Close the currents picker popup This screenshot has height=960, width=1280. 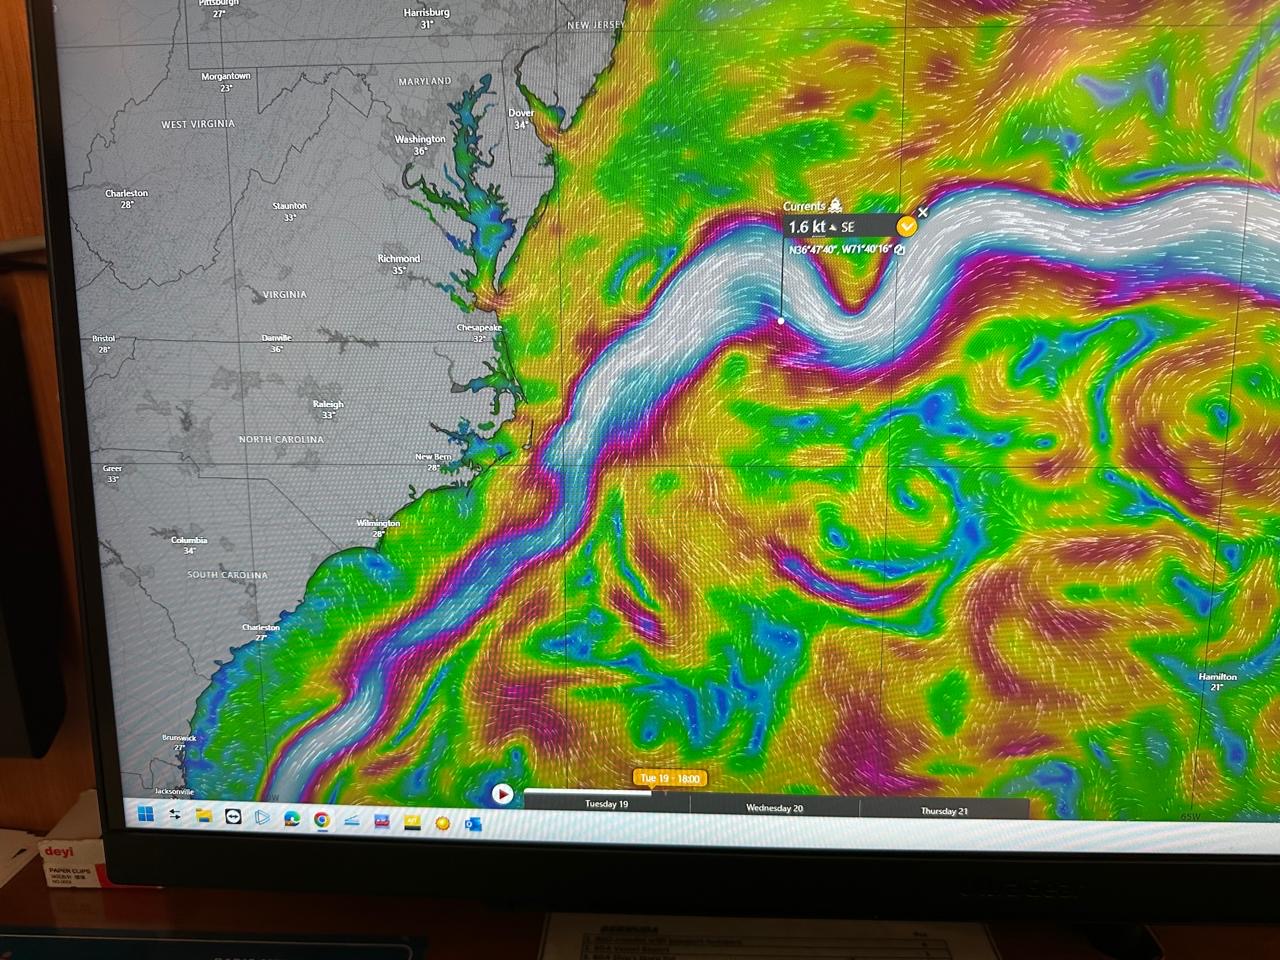coord(923,212)
